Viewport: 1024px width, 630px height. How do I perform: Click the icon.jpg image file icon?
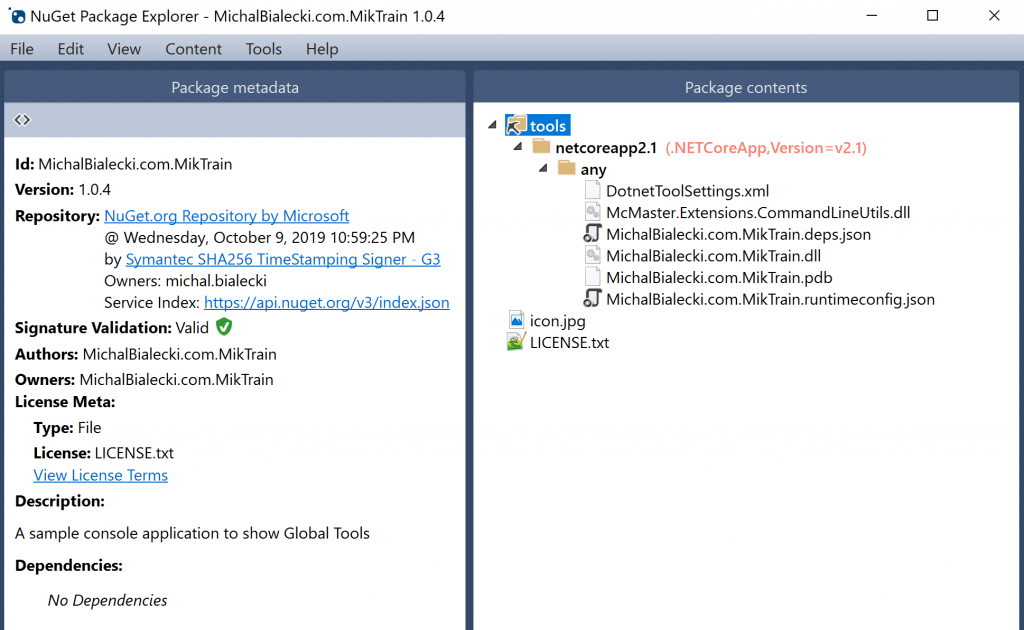516,320
